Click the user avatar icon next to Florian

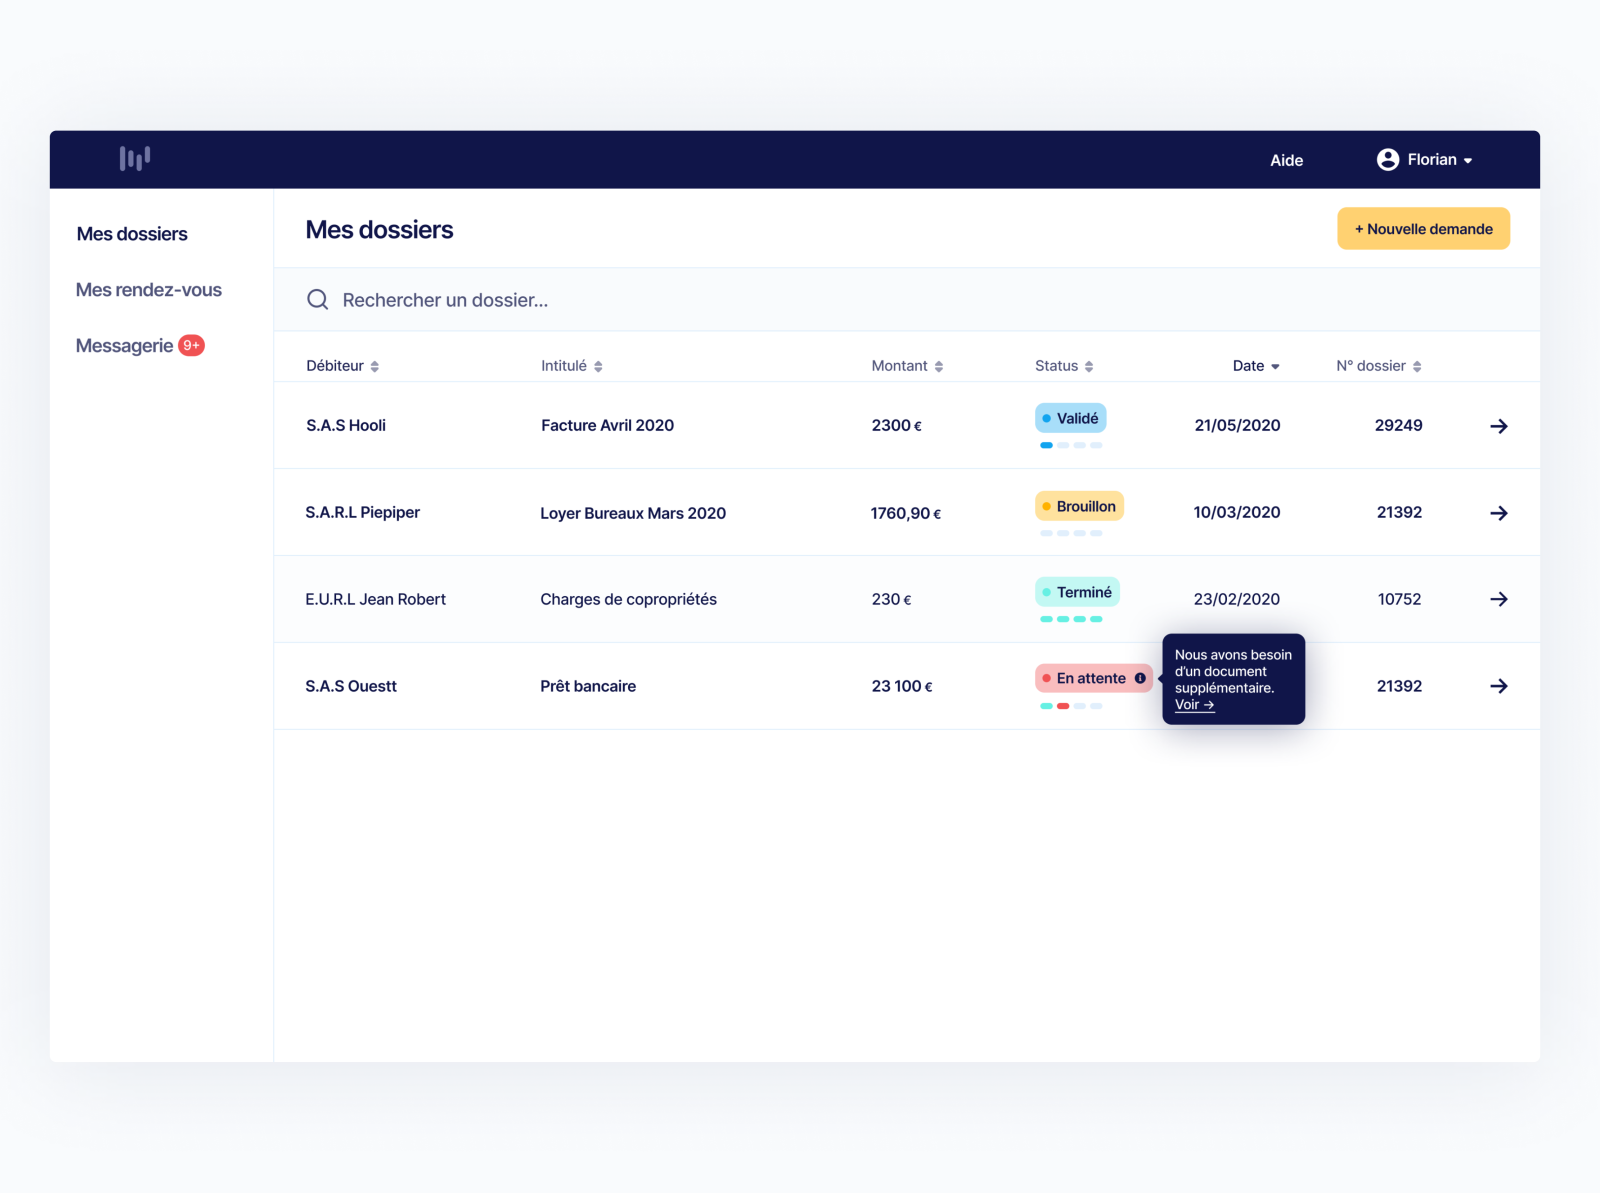pyautogui.click(x=1387, y=159)
